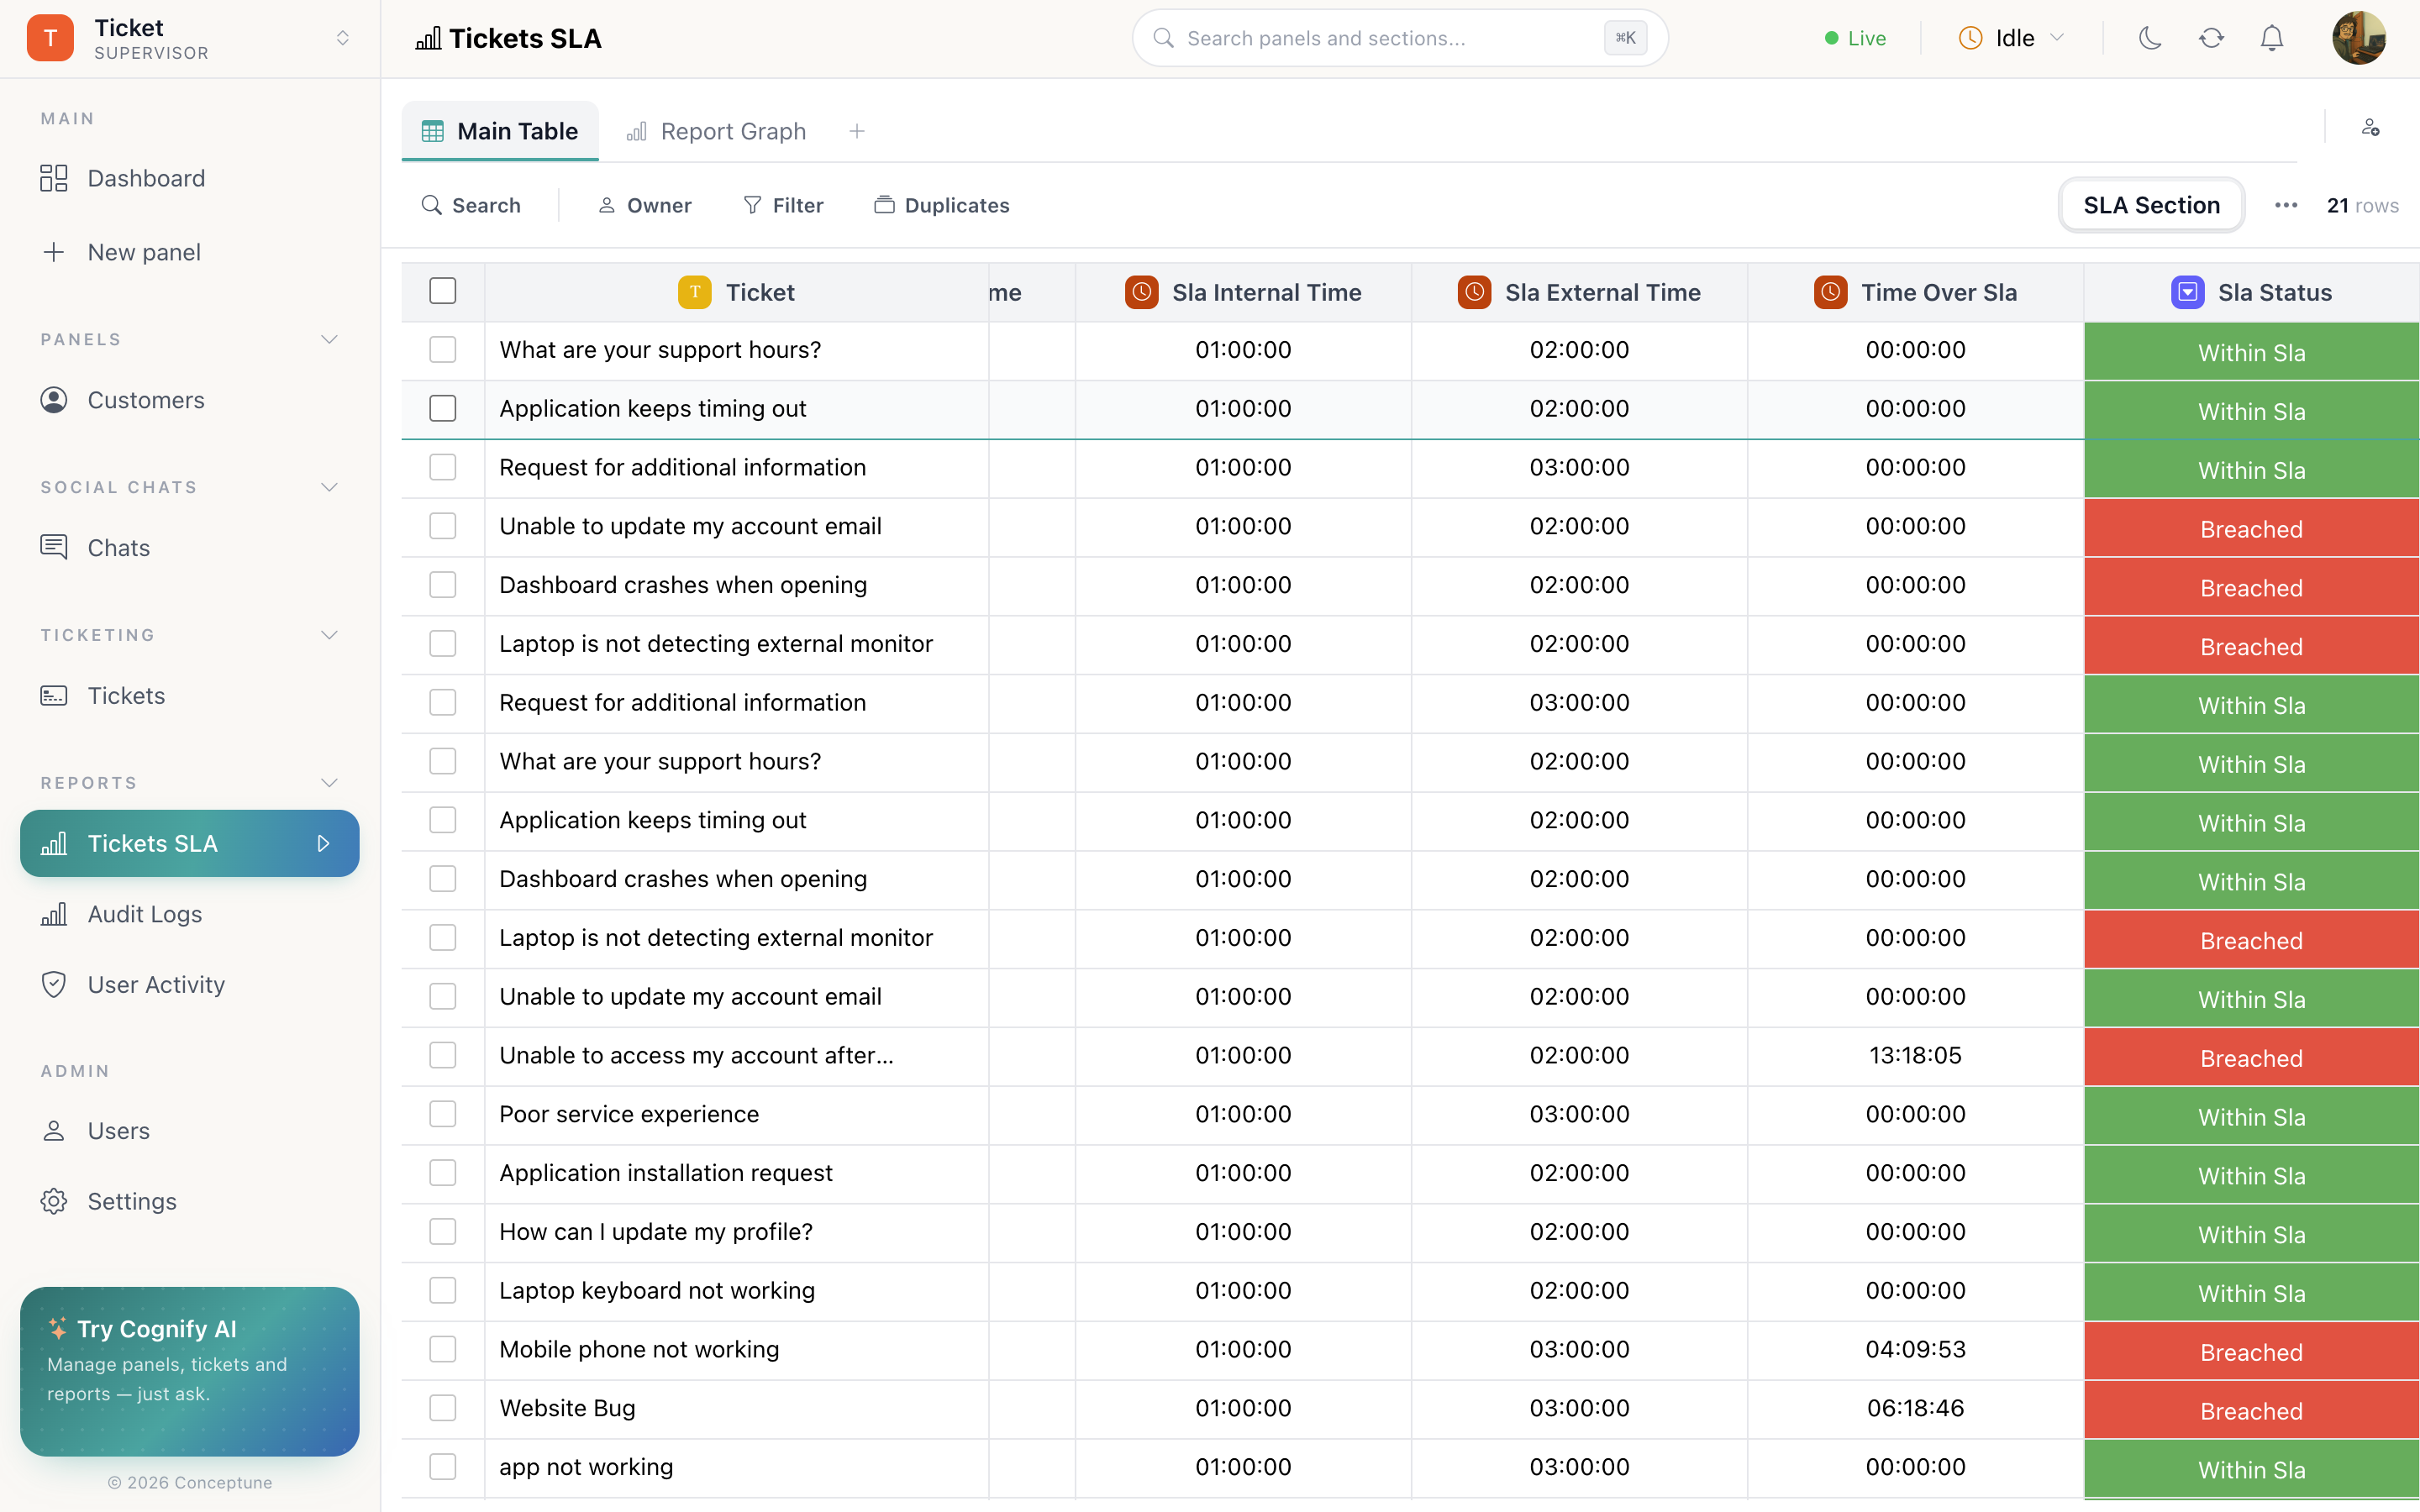Filter by Owner
Viewport: 2420px width, 1512px height.
pyautogui.click(x=645, y=205)
